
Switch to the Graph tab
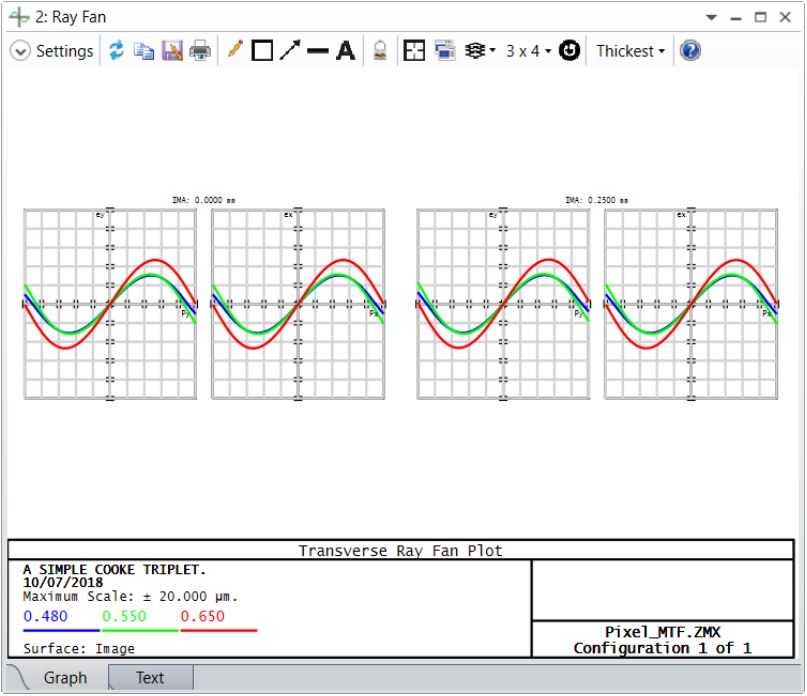65,677
